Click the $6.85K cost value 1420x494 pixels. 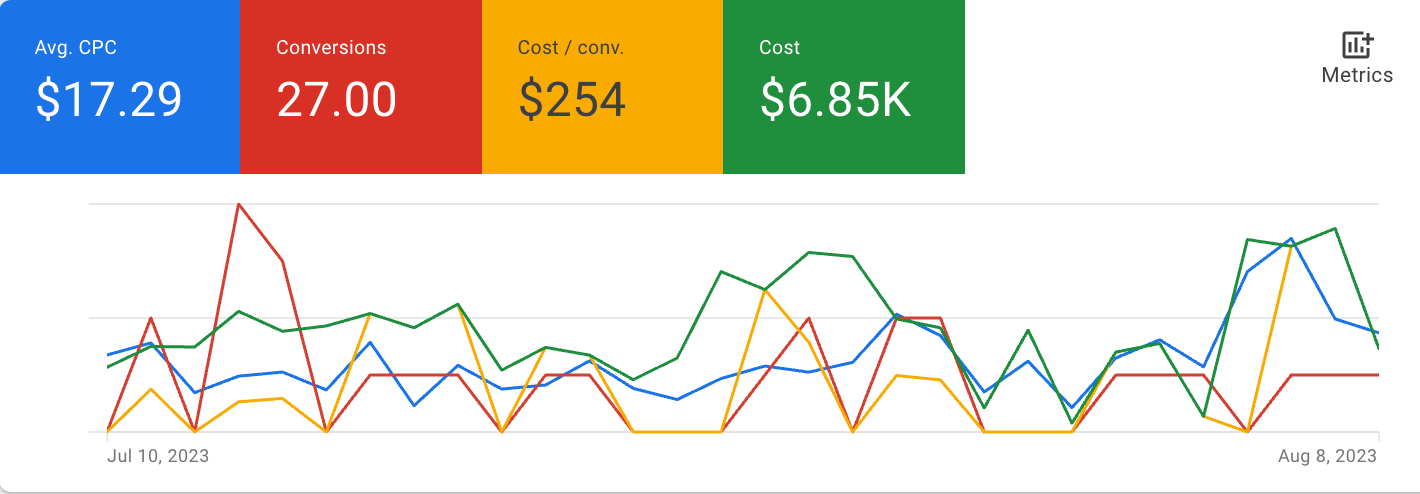[x=836, y=100]
